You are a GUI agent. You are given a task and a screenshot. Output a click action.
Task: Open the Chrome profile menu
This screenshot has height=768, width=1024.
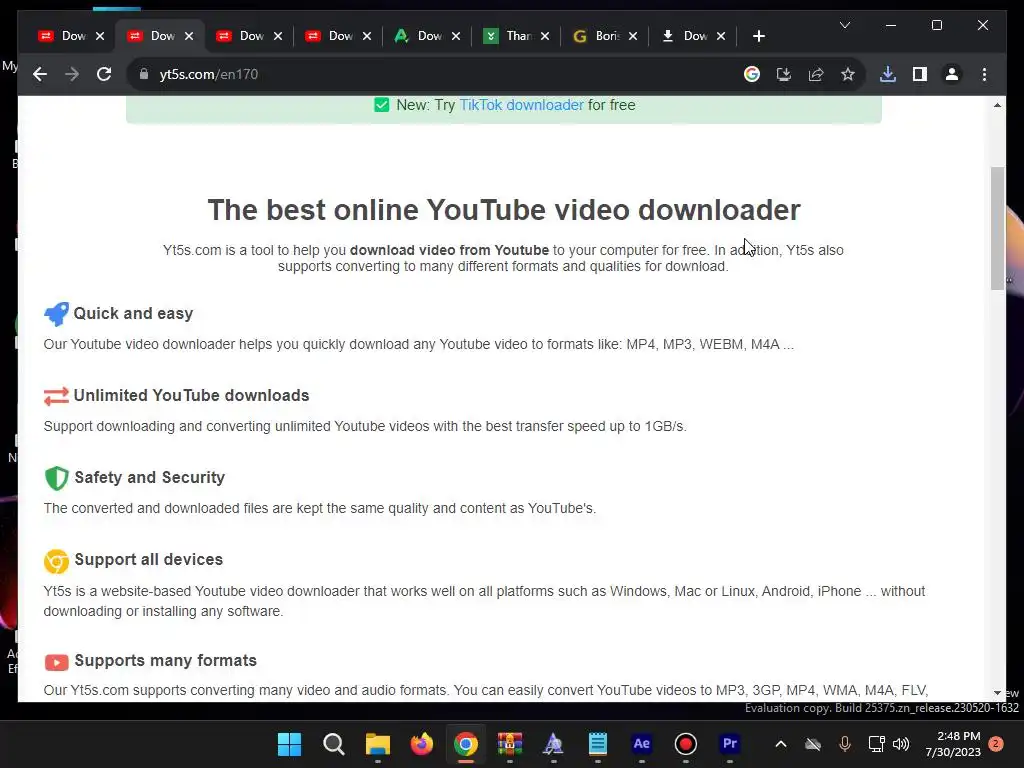952,74
